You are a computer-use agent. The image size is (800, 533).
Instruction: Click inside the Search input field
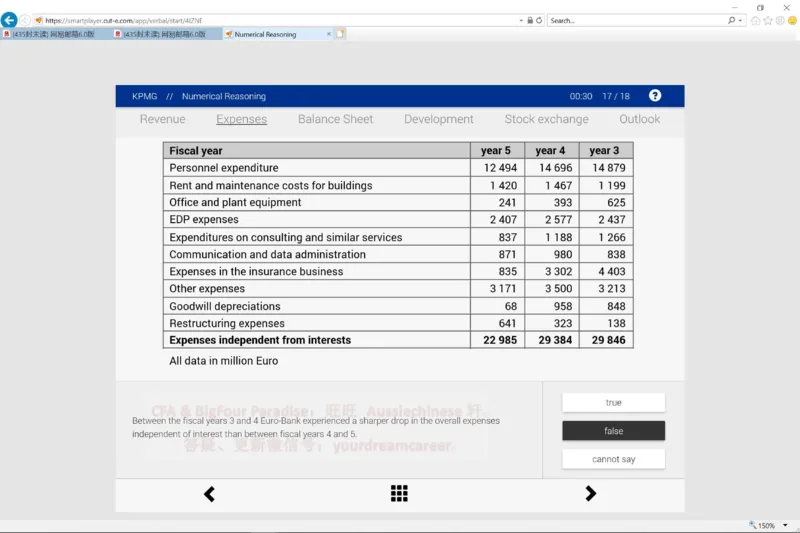(638, 20)
